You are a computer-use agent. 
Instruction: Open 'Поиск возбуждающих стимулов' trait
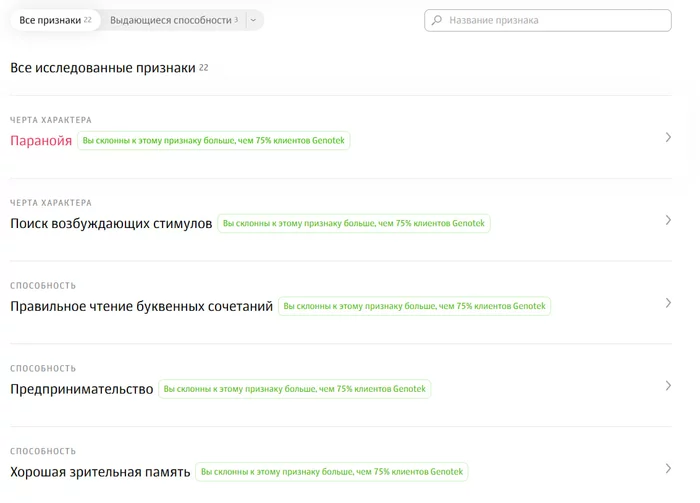coord(111,224)
